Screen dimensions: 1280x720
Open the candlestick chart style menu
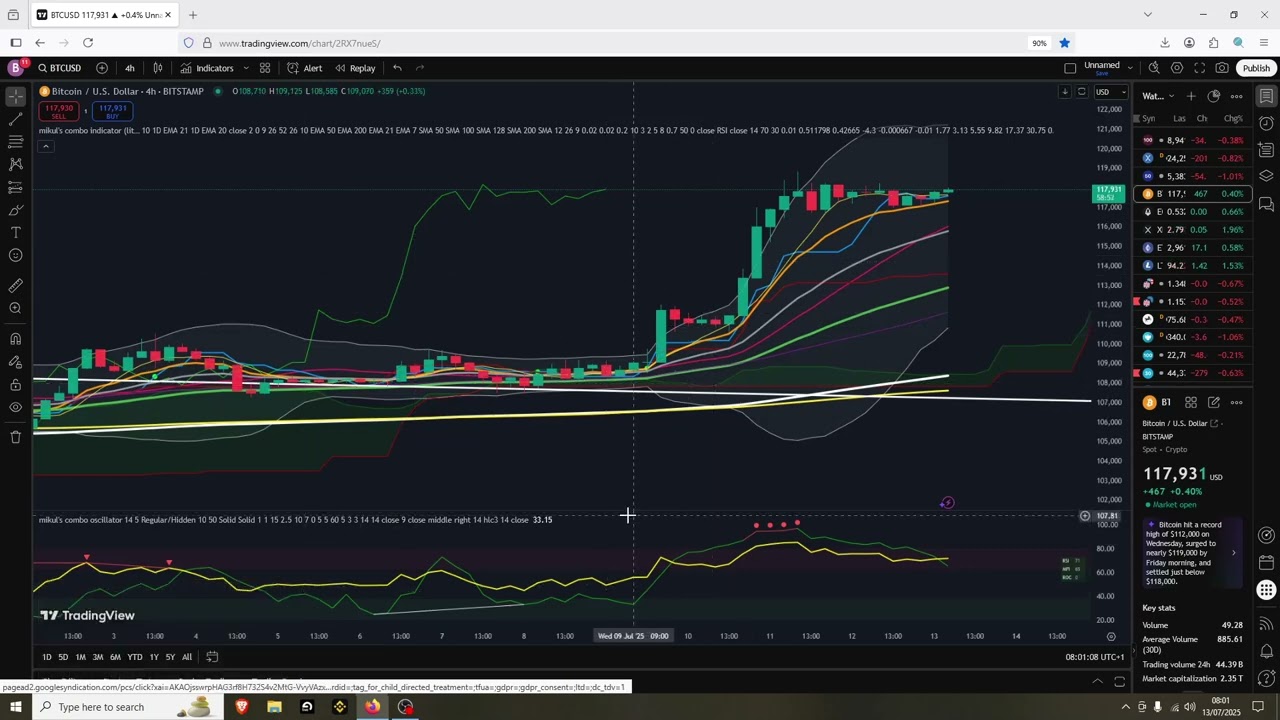158,68
